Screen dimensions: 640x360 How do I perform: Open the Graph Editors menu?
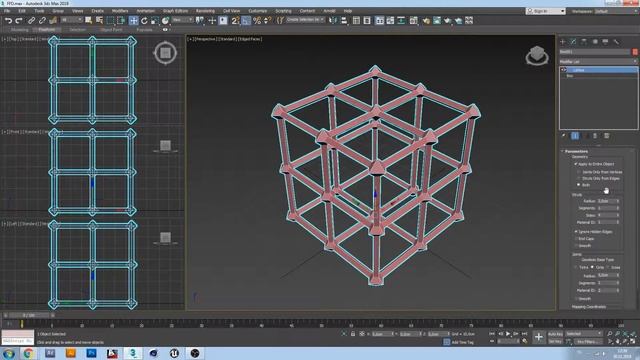point(176,11)
